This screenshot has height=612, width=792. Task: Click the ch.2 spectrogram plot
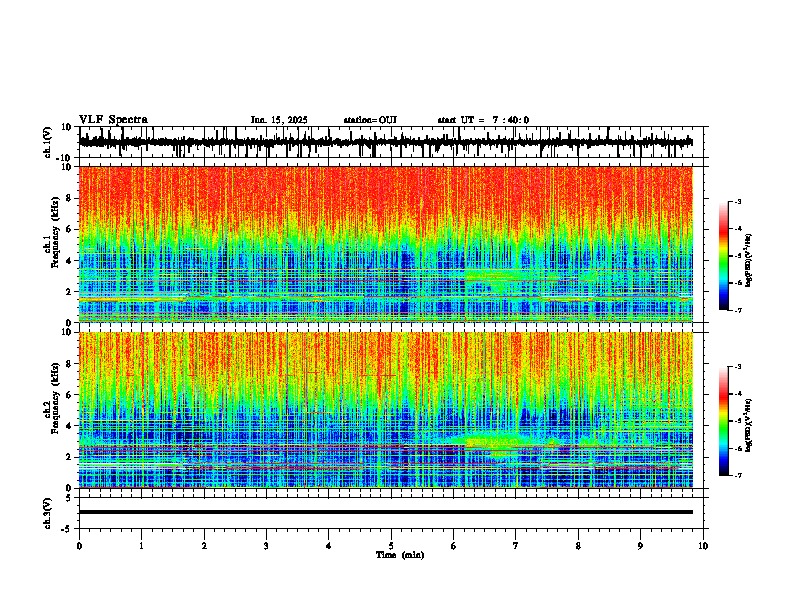click(x=386, y=410)
